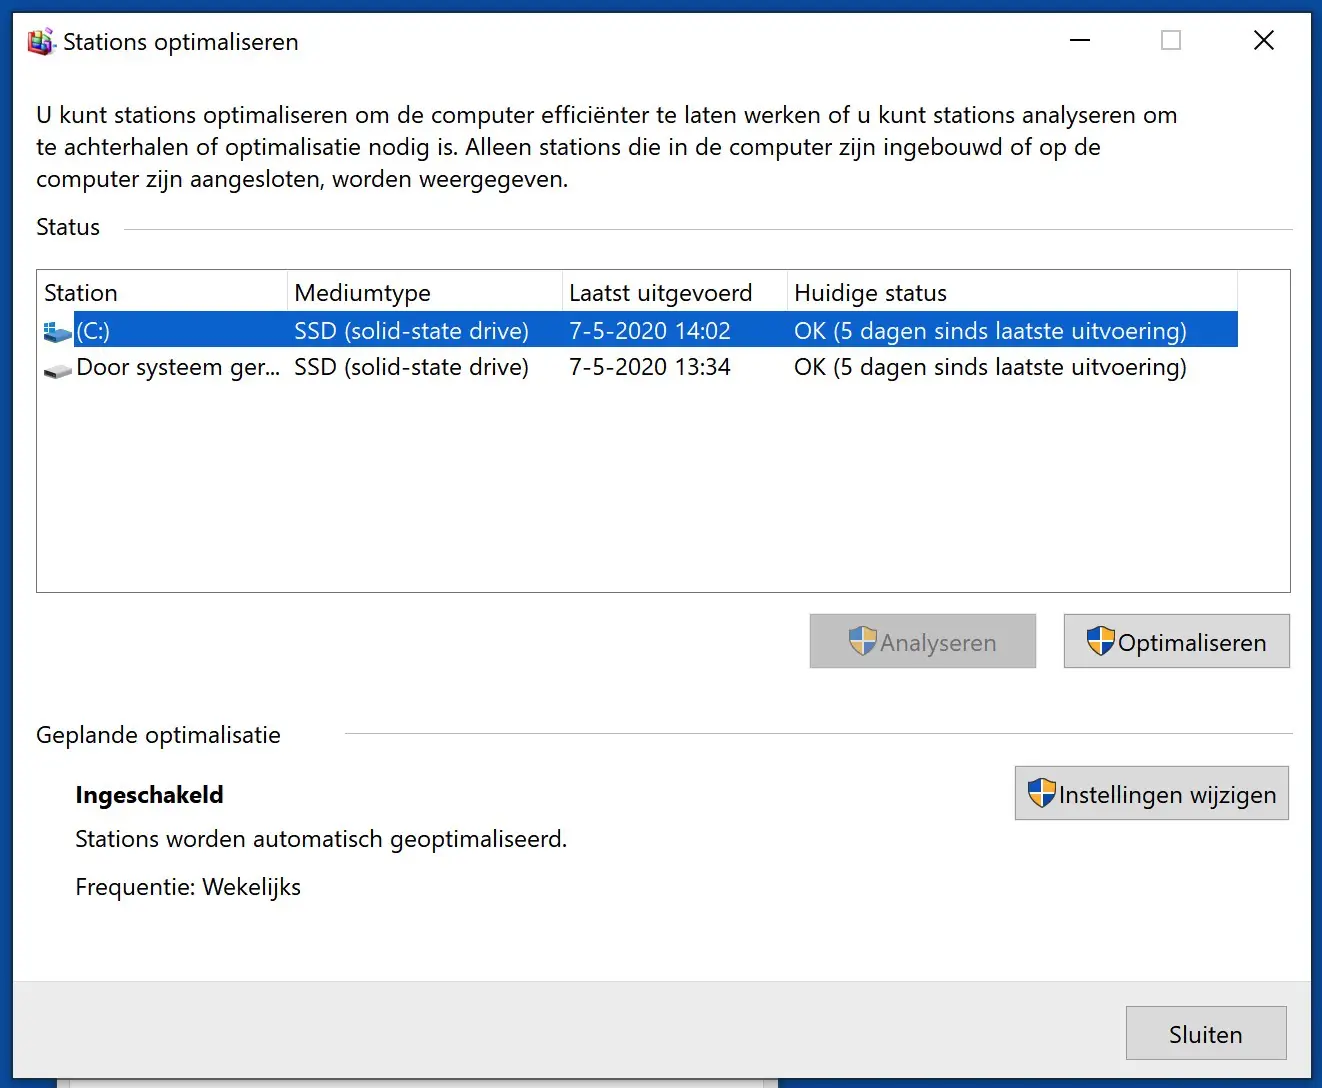Click the (C:) row OK status cell
The image size is (1322, 1088).
pyautogui.click(x=990, y=331)
